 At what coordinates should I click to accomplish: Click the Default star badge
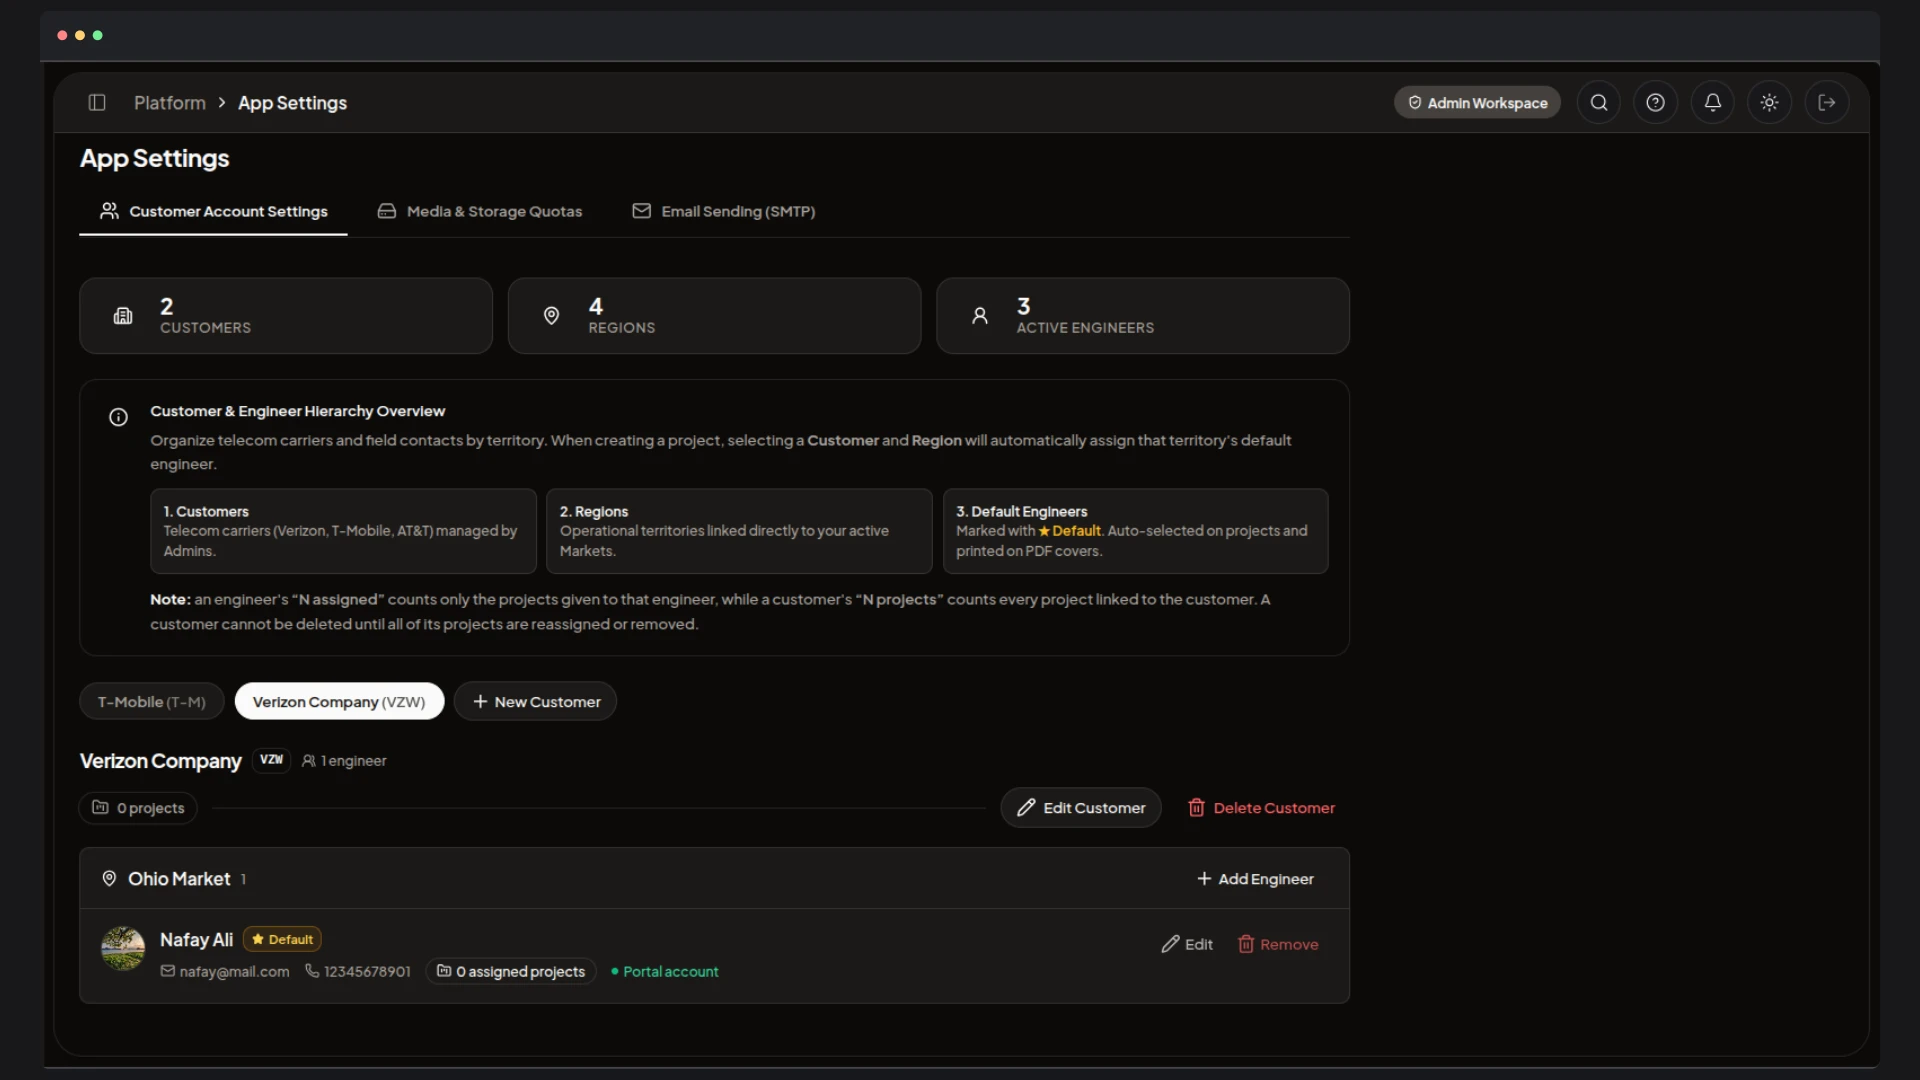coord(282,939)
